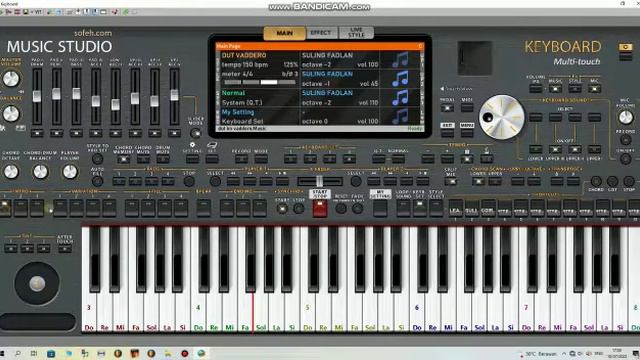Click CHORD round button at far right
This screenshot has width=640, height=360.
[596, 181]
